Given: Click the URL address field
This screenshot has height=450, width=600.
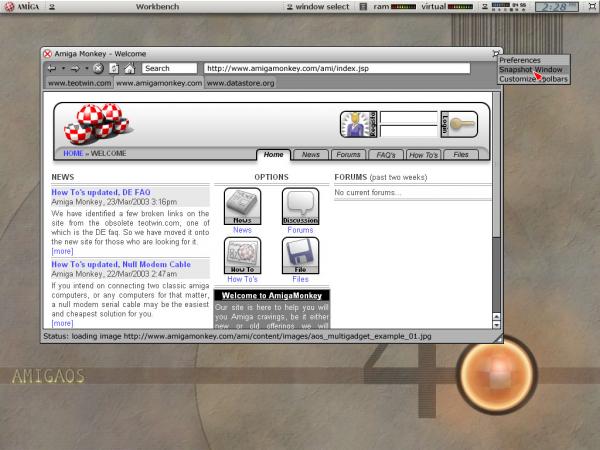Looking at the screenshot, I should [x=337, y=68].
